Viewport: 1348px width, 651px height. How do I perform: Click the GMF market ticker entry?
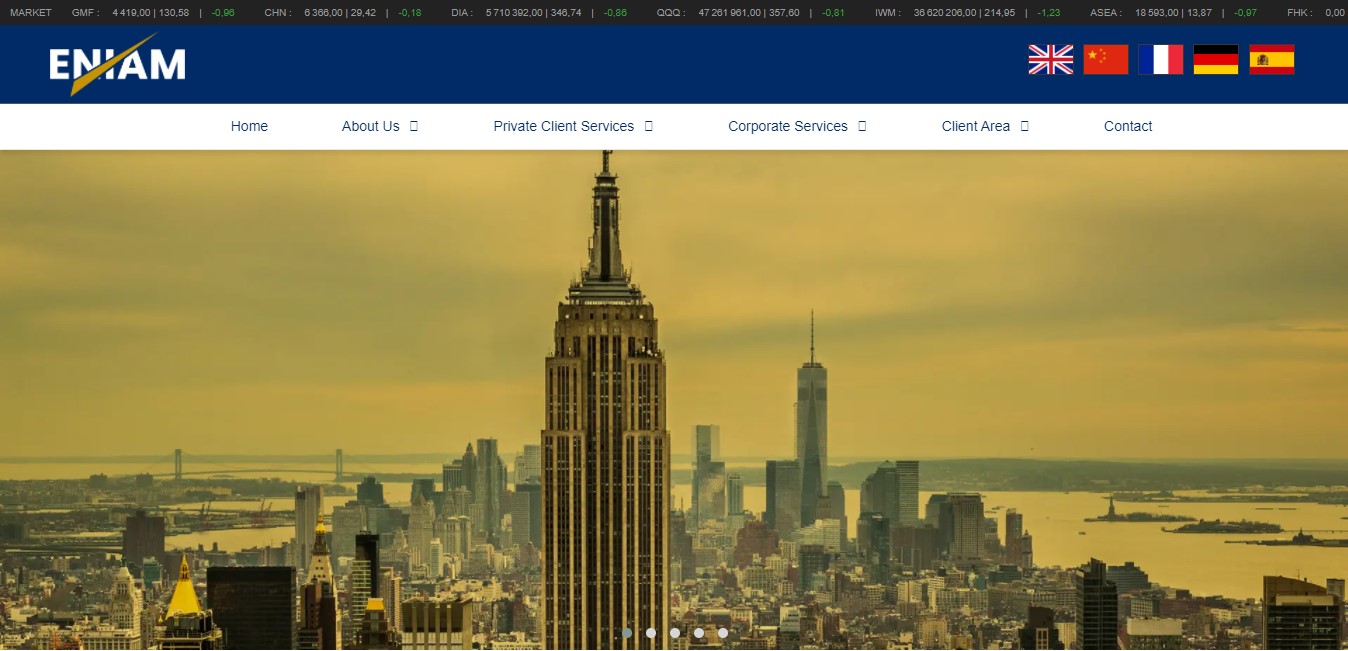(153, 13)
